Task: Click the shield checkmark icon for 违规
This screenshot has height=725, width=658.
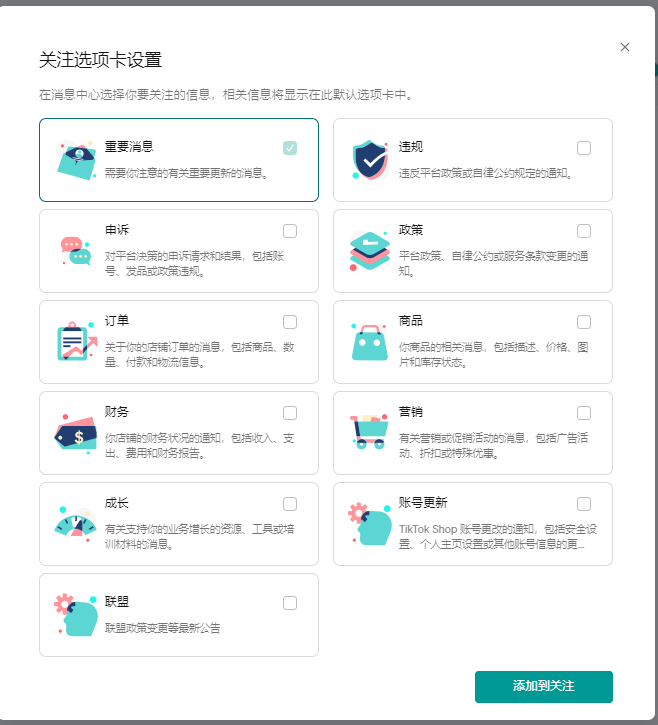Action: [x=370, y=160]
